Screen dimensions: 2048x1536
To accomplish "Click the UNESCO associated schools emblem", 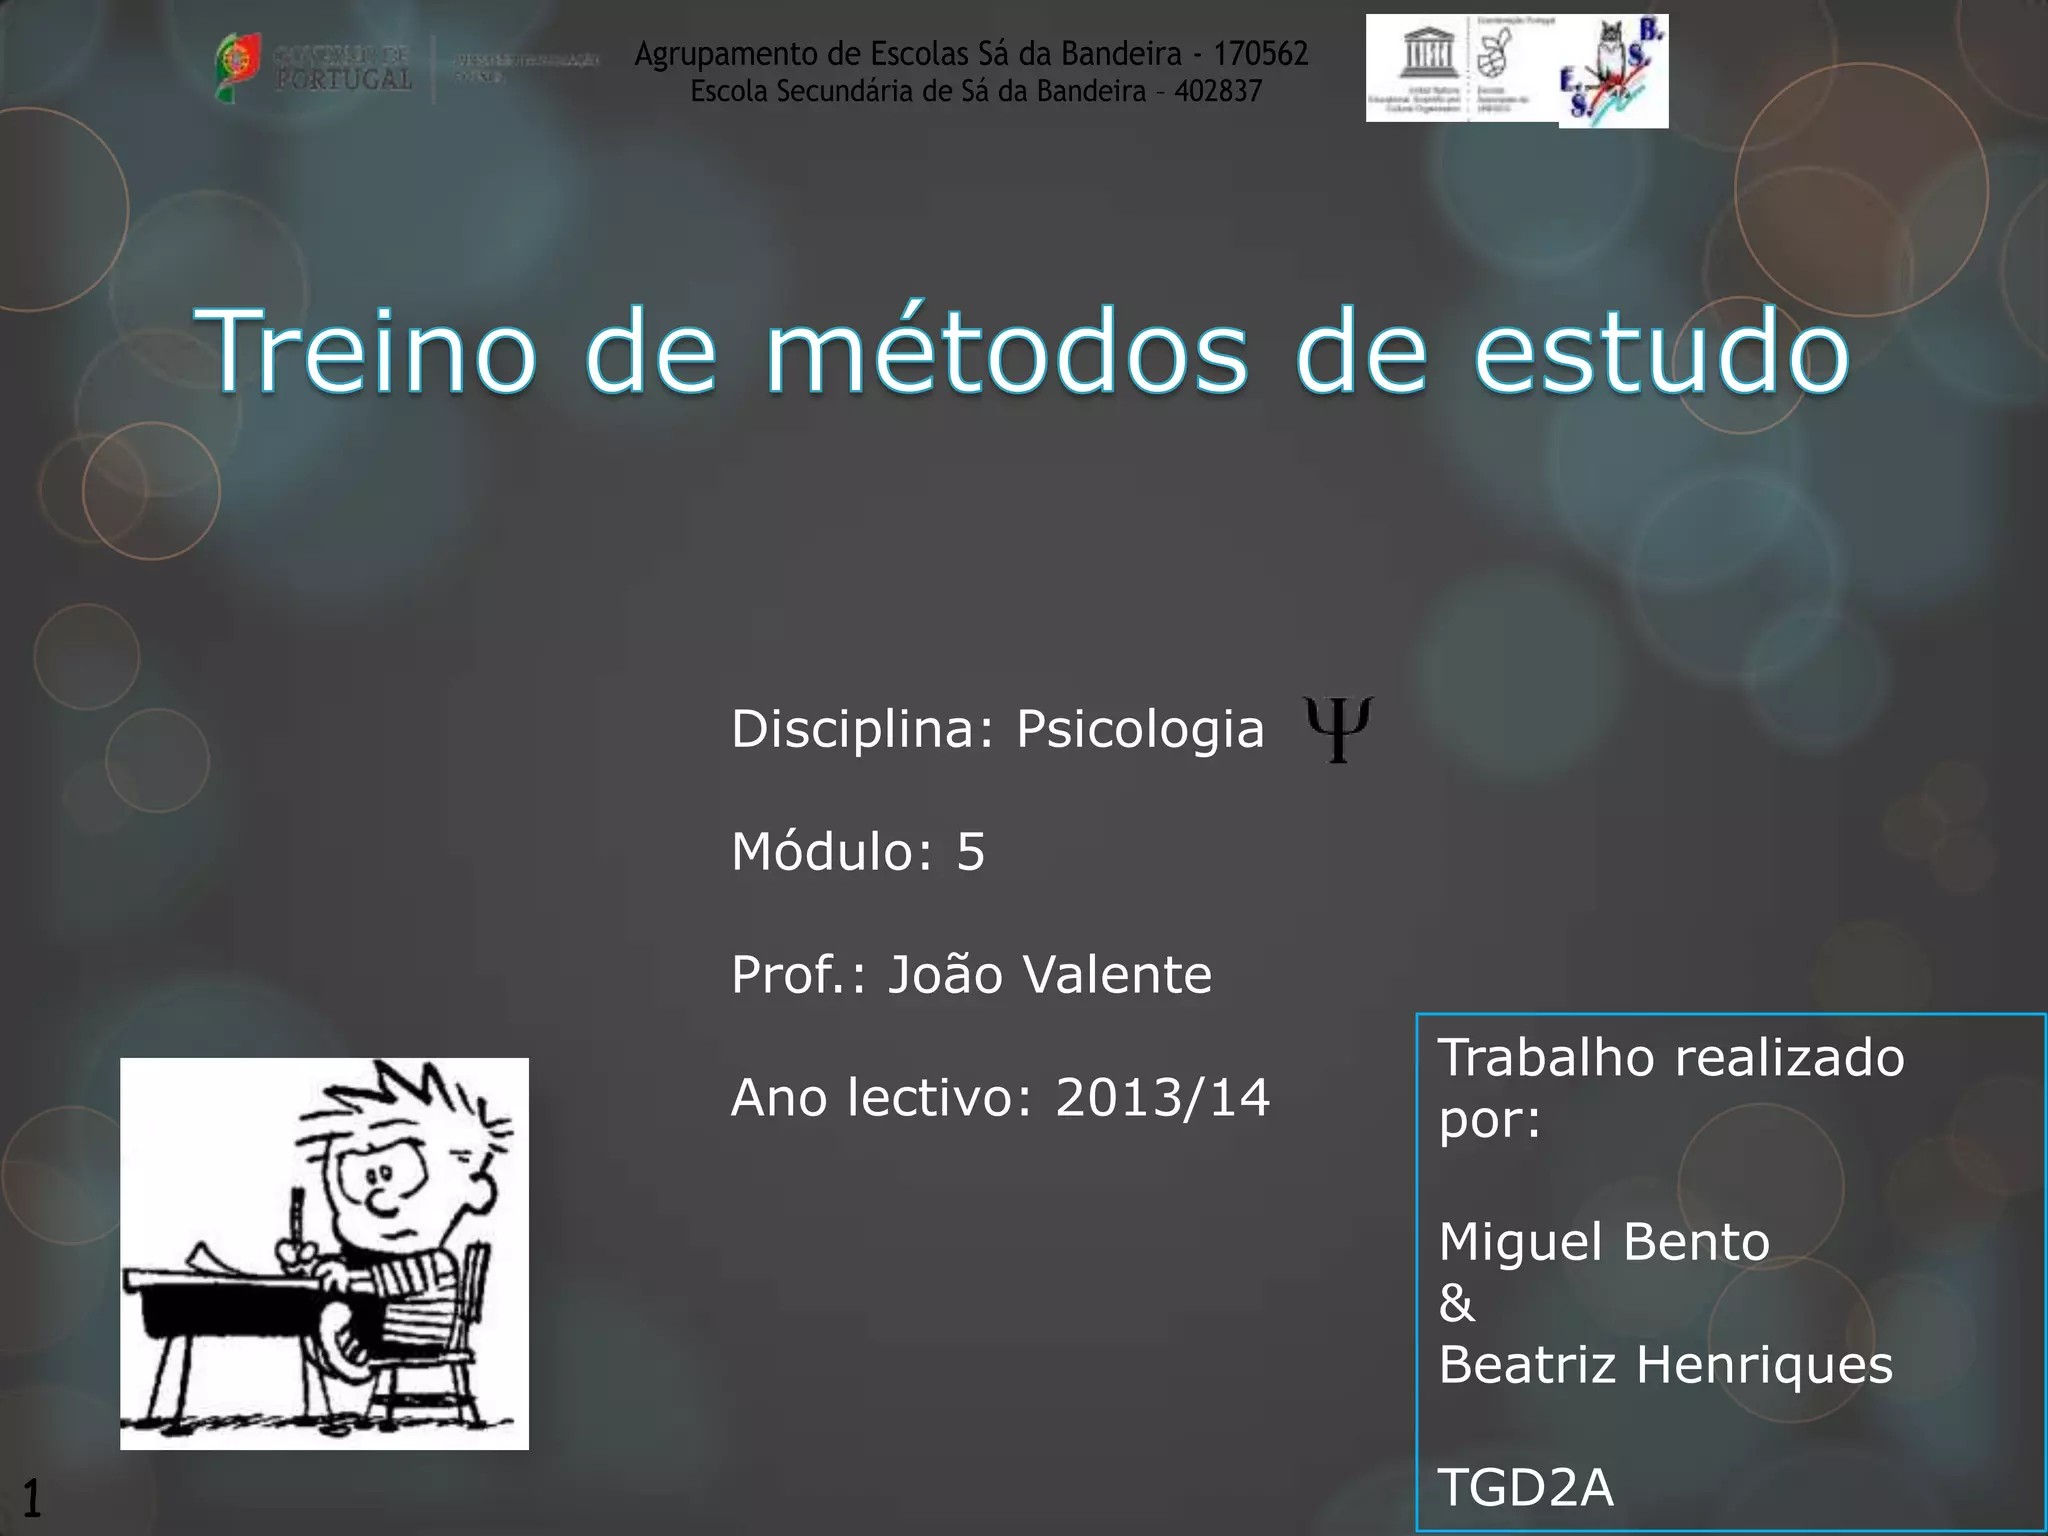I will 1493,54.
